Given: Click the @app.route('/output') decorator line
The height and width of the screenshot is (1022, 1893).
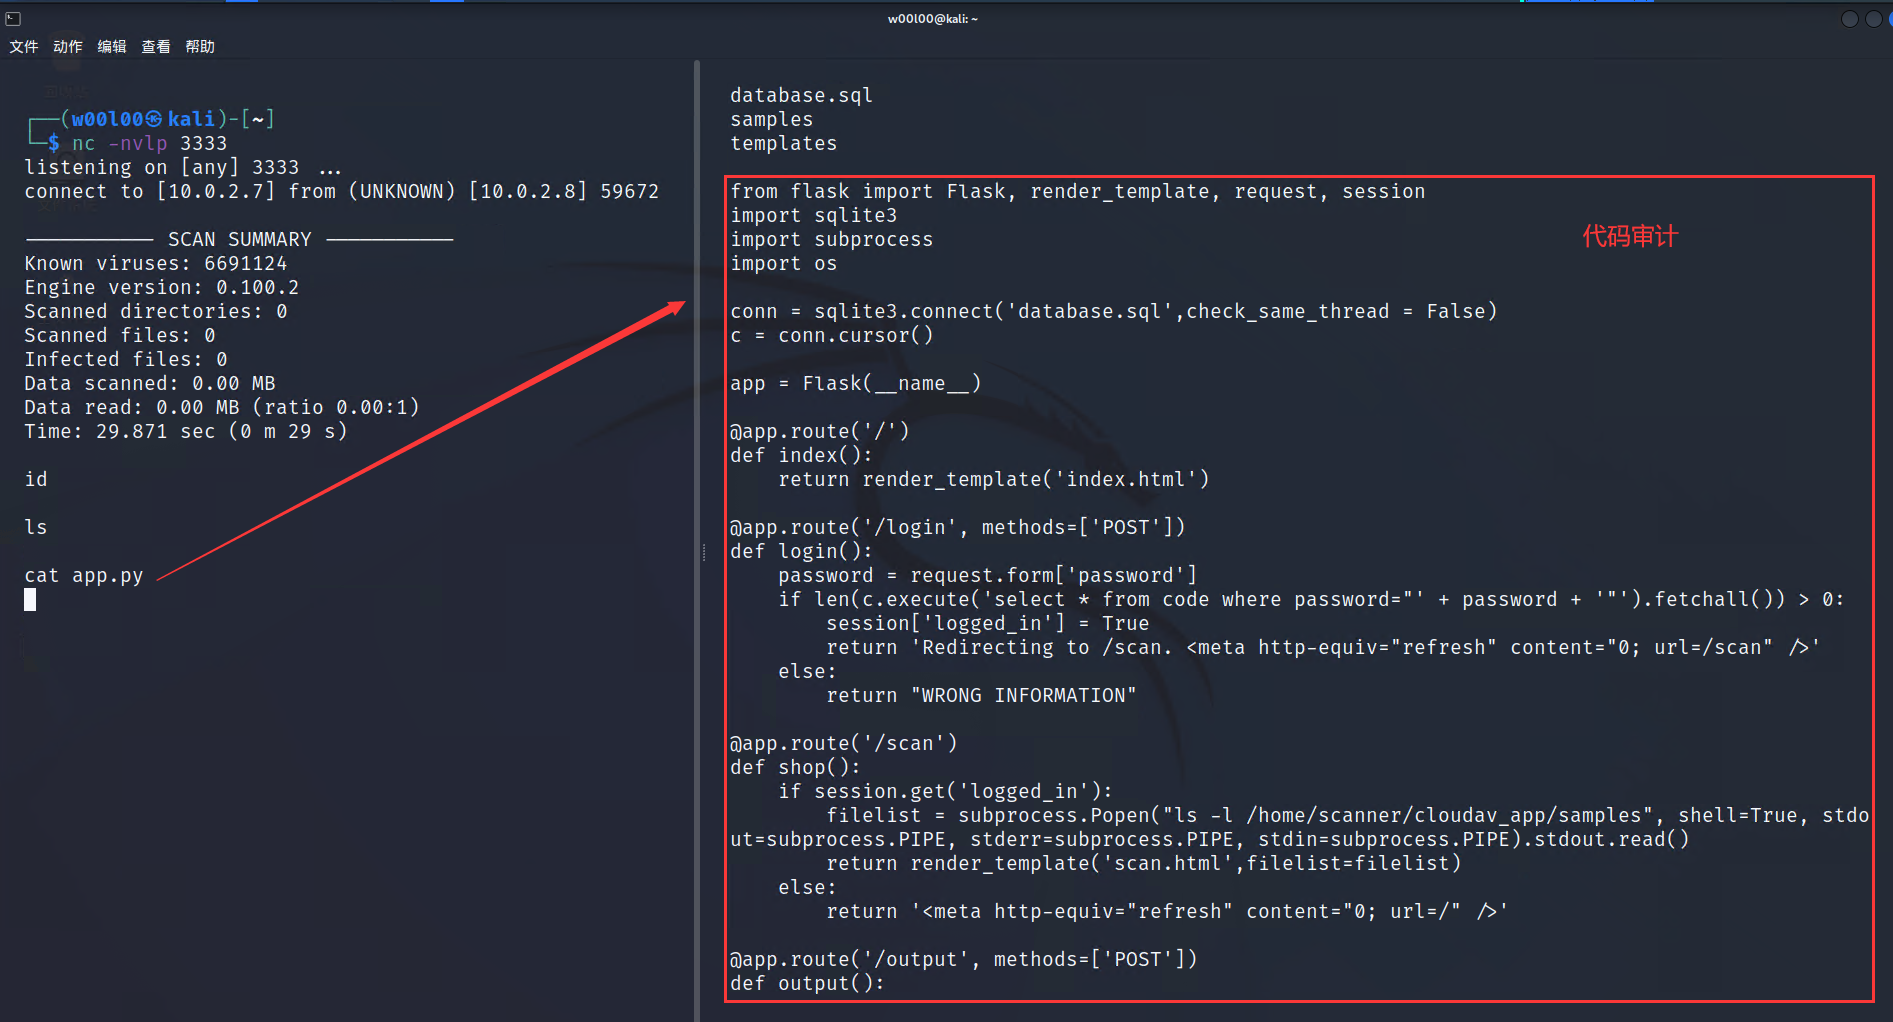Looking at the screenshot, I should click(963, 959).
